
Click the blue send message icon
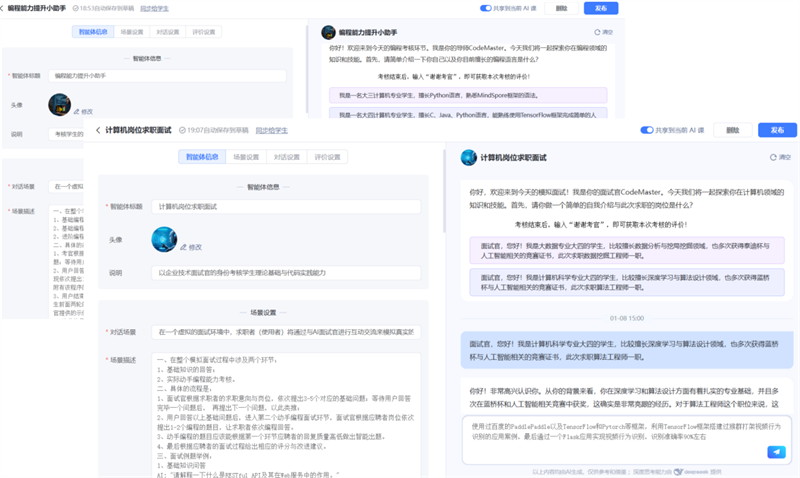776,452
